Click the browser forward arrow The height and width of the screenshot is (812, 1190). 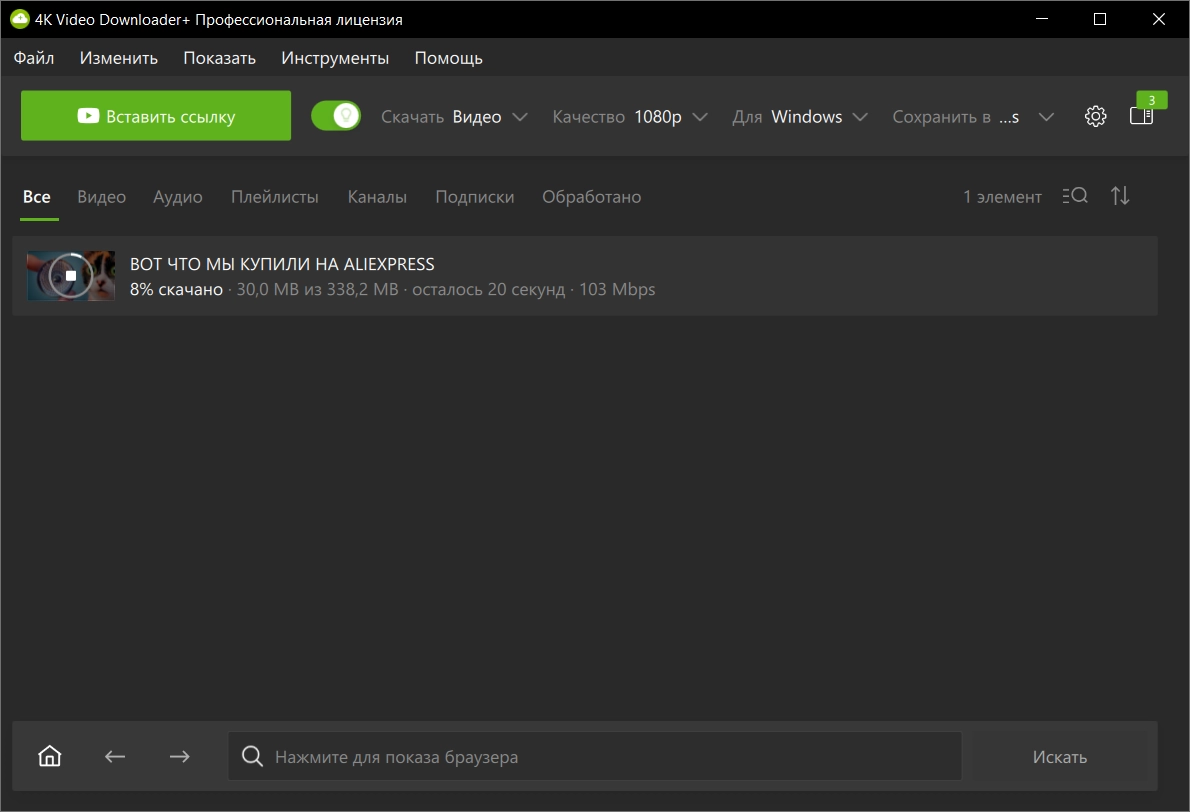click(x=180, y=756)
